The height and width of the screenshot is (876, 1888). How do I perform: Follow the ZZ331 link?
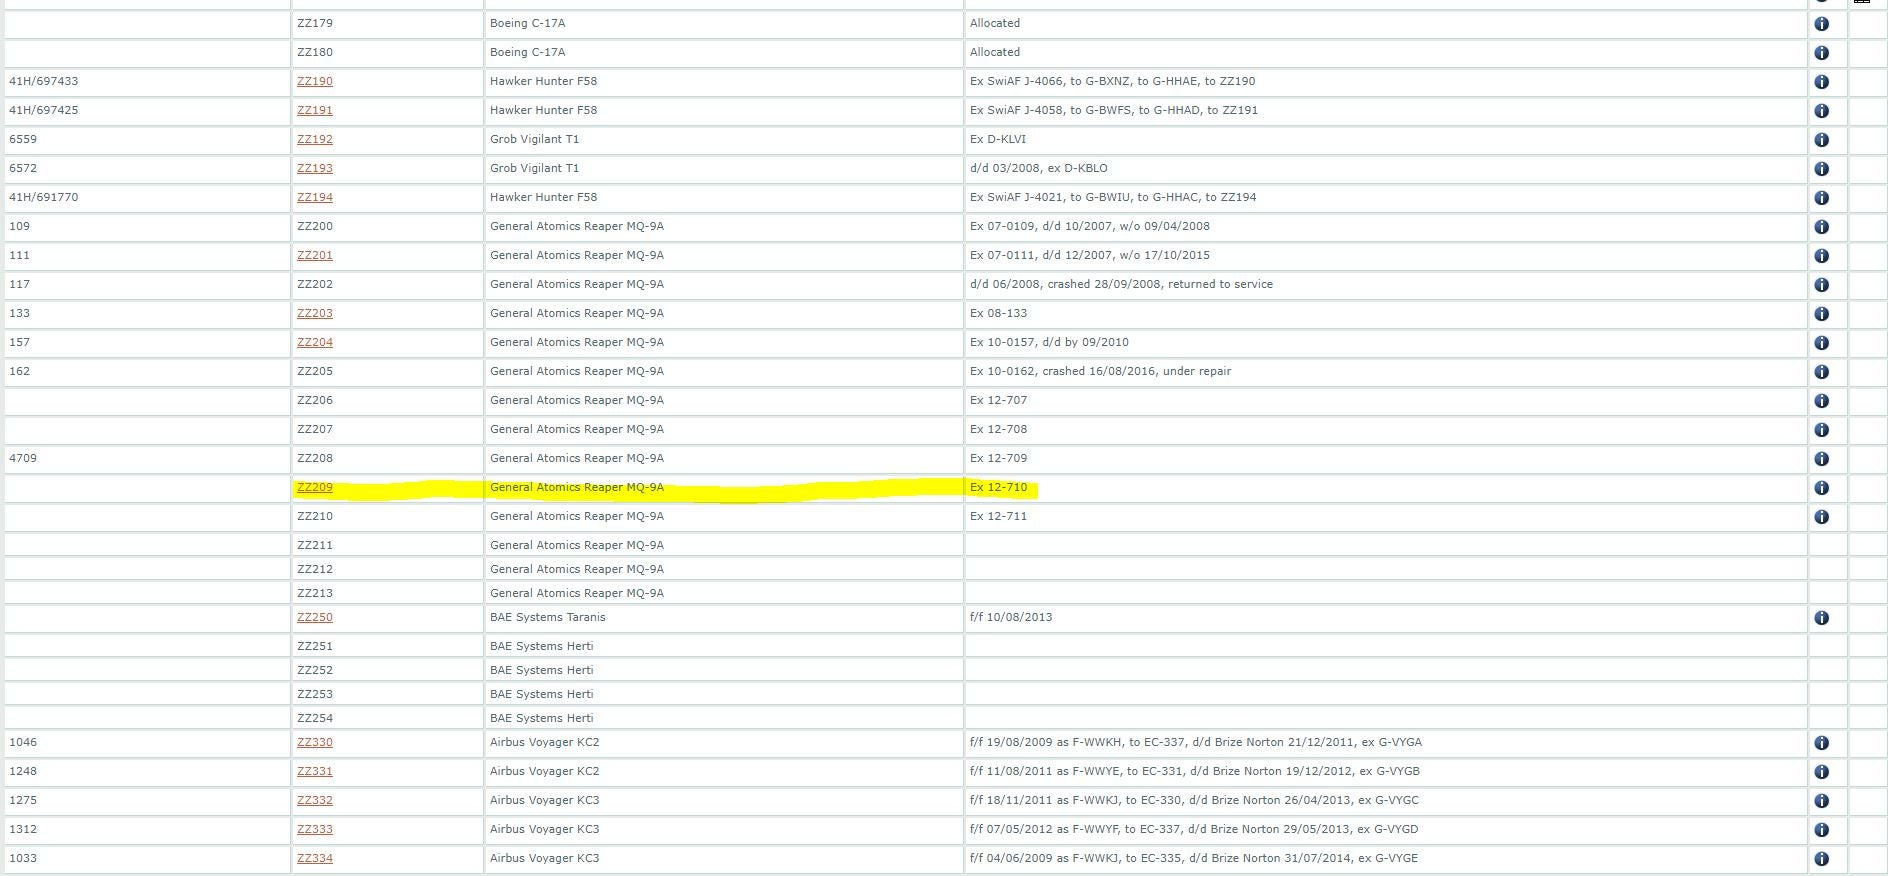tap(315, 771)
